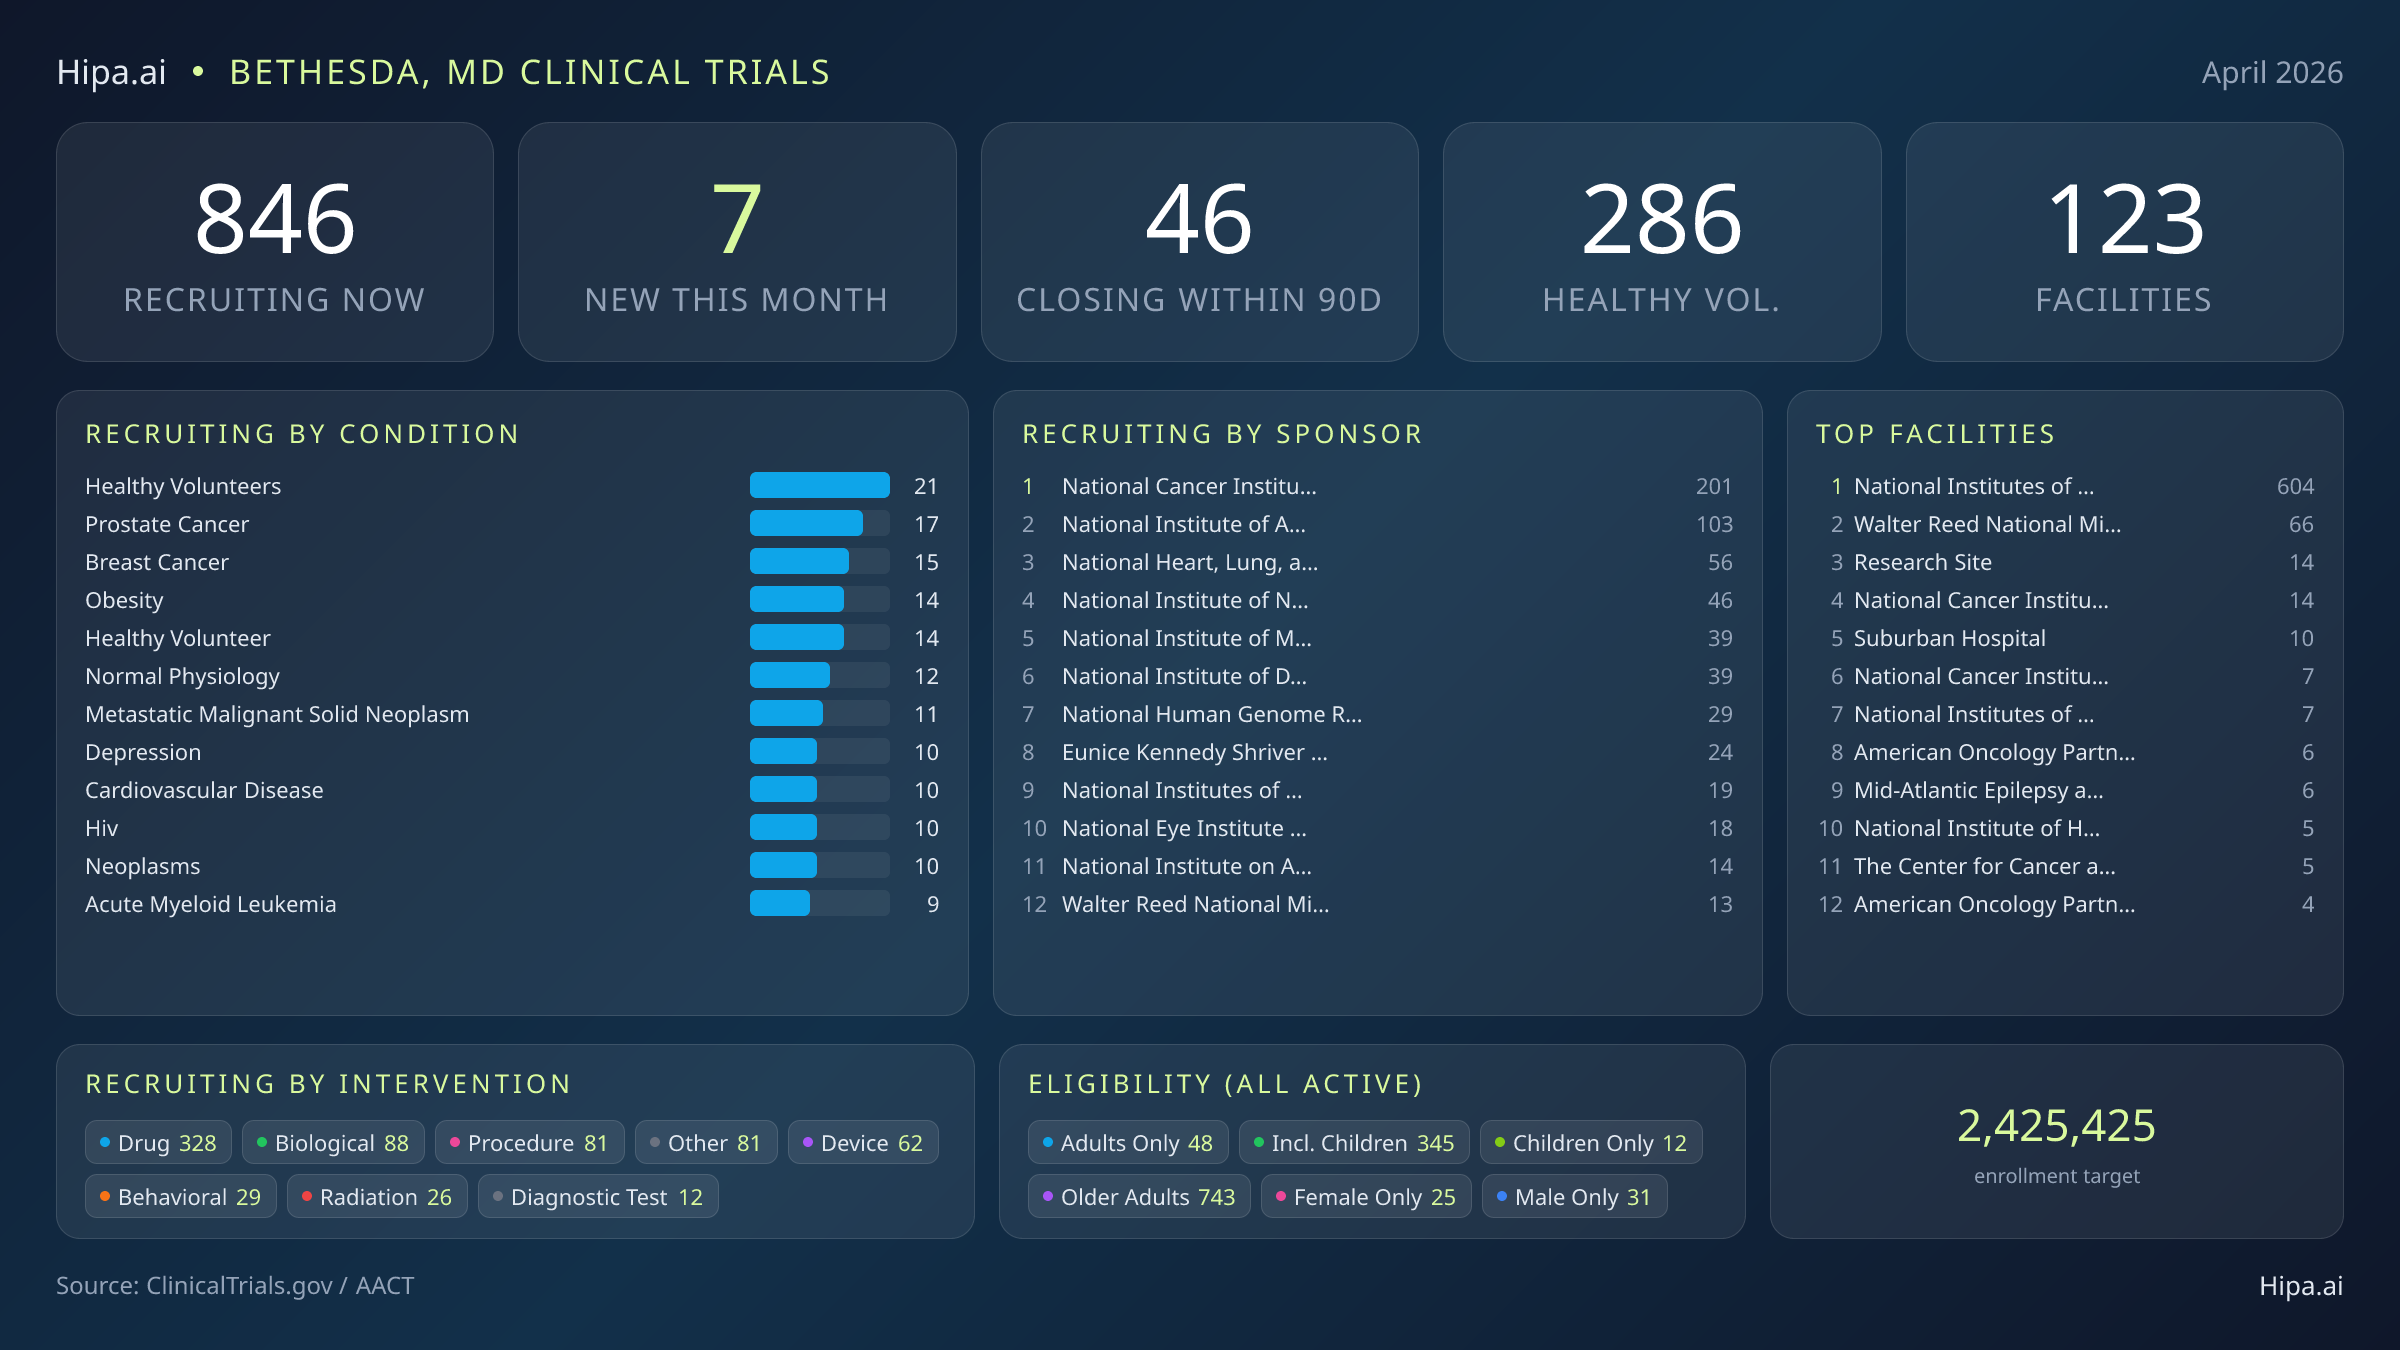
Task: Click facility The Center for Cancer a...
Action: point(2065,866)
